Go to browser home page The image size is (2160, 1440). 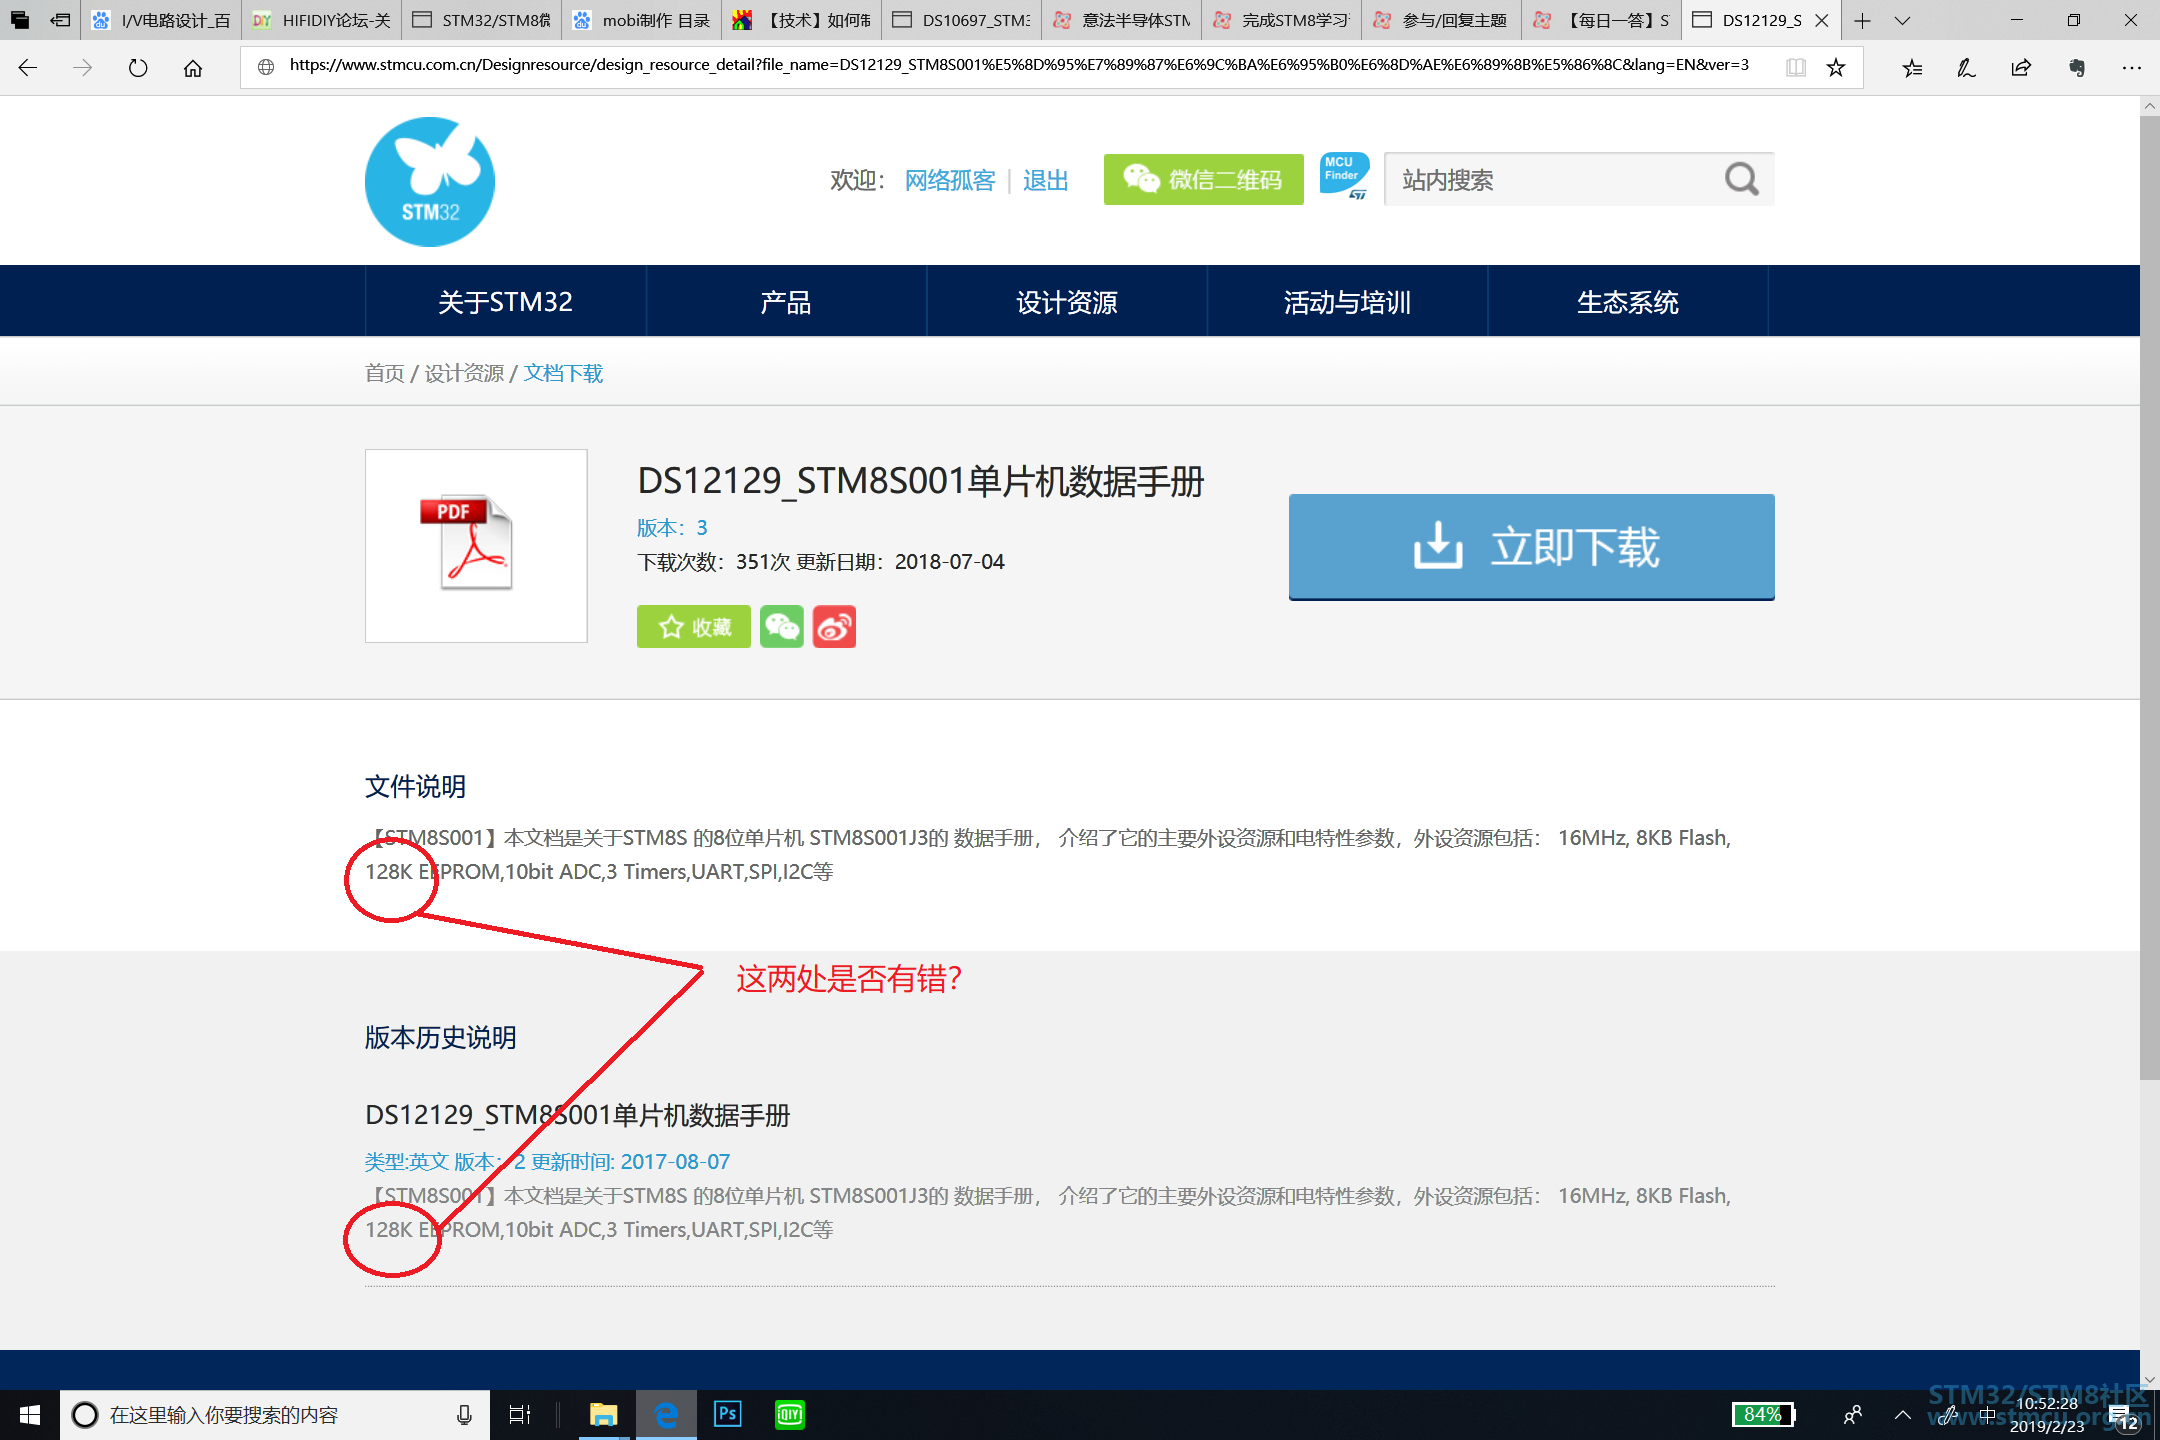(193, 67)
